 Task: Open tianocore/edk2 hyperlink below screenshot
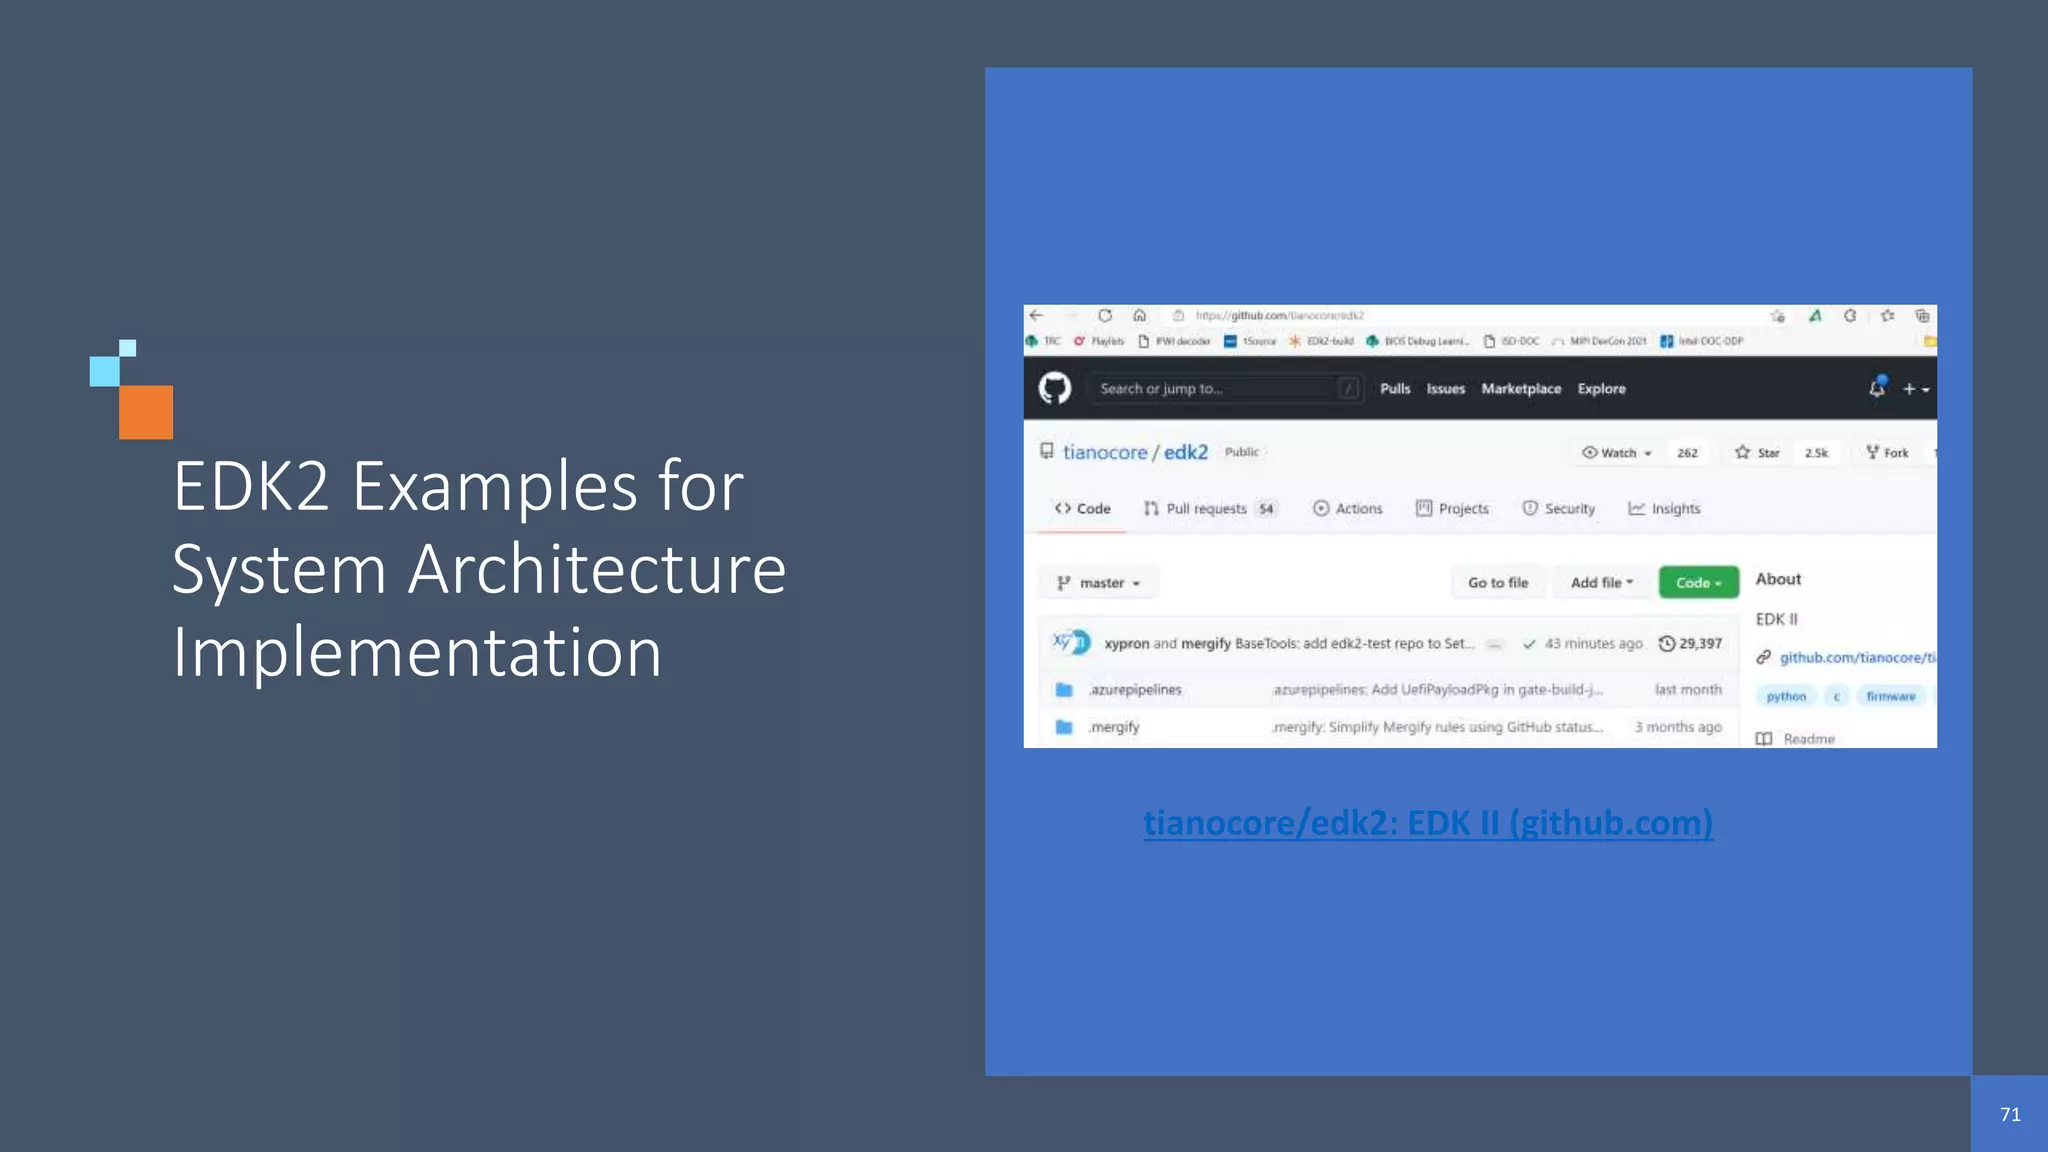point(1428,823)
